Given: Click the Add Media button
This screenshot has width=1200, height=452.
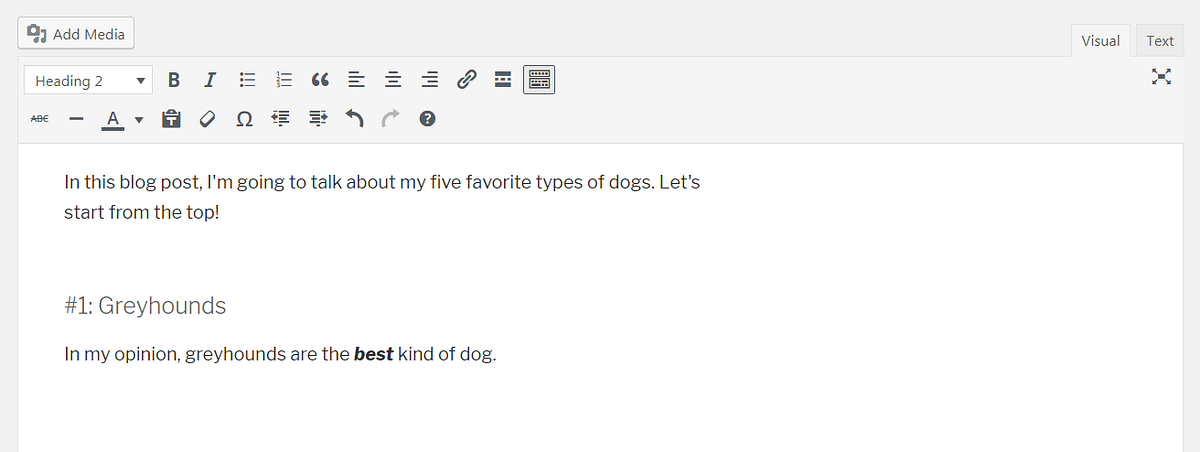Looking at the screenshot, I should point(76,34).
